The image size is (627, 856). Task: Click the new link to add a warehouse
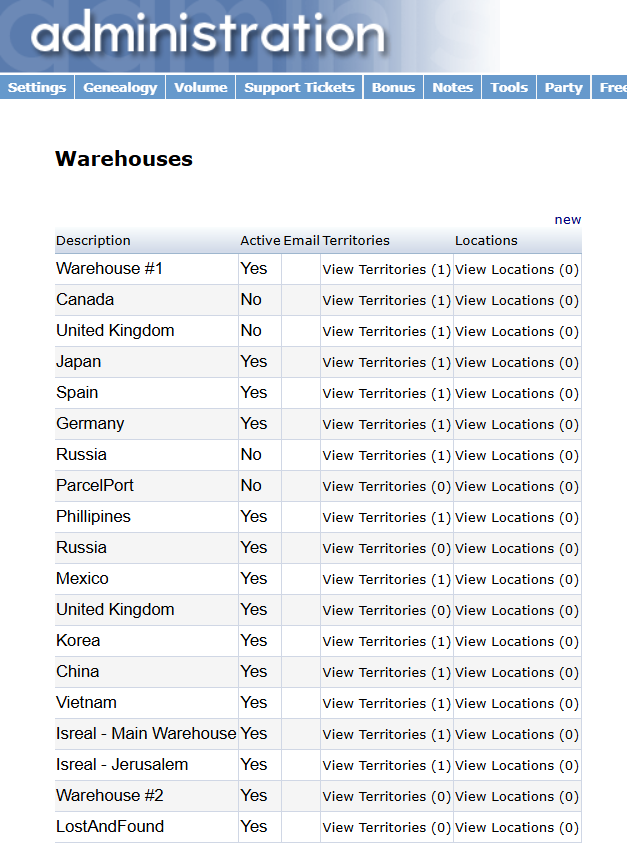click(568, 219)
